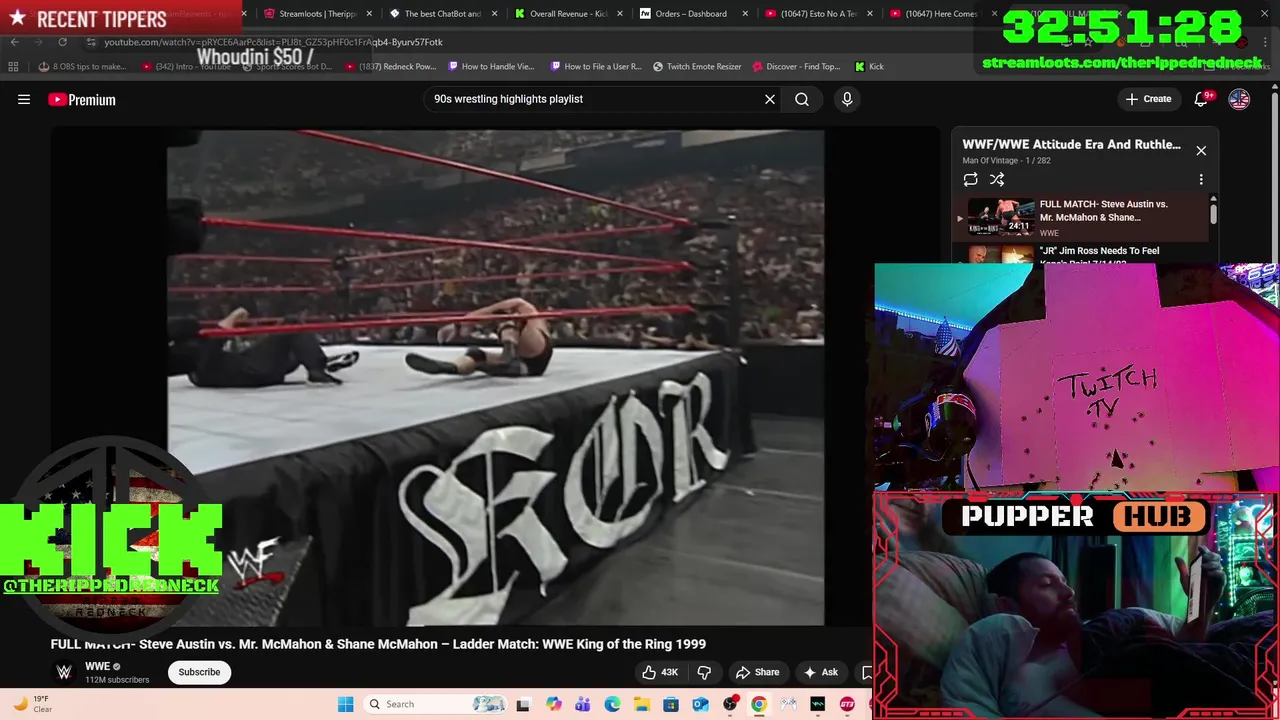Open Outlook from taskbar
Image resolution: width=1280 pixels, height=720 pixels.
[700, 704]
